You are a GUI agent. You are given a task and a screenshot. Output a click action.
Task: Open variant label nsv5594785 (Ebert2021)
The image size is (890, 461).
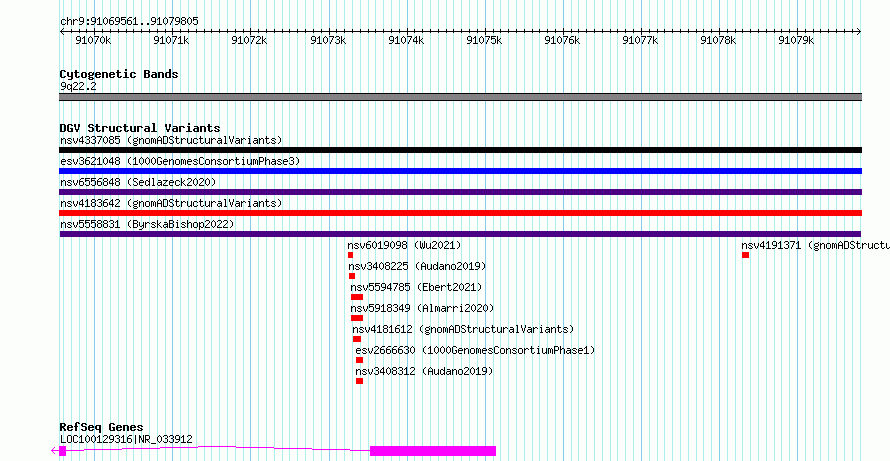[416, 287]
